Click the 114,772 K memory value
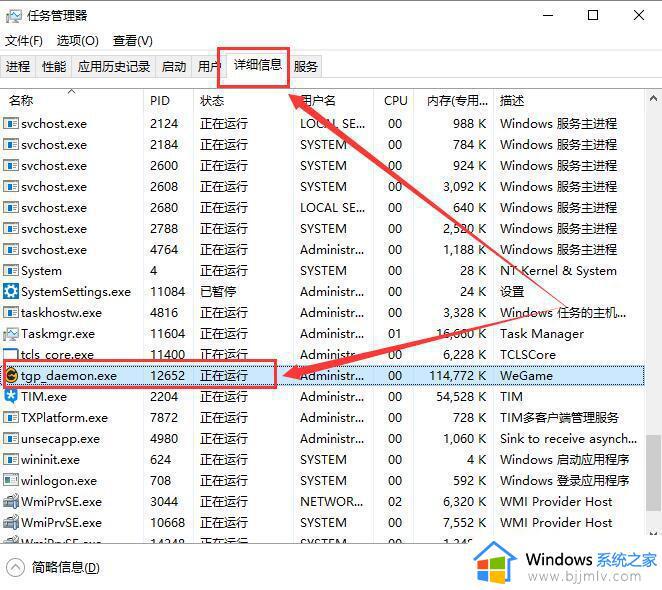662x590 pixels. pyautogui.click(x=458, y=375)
